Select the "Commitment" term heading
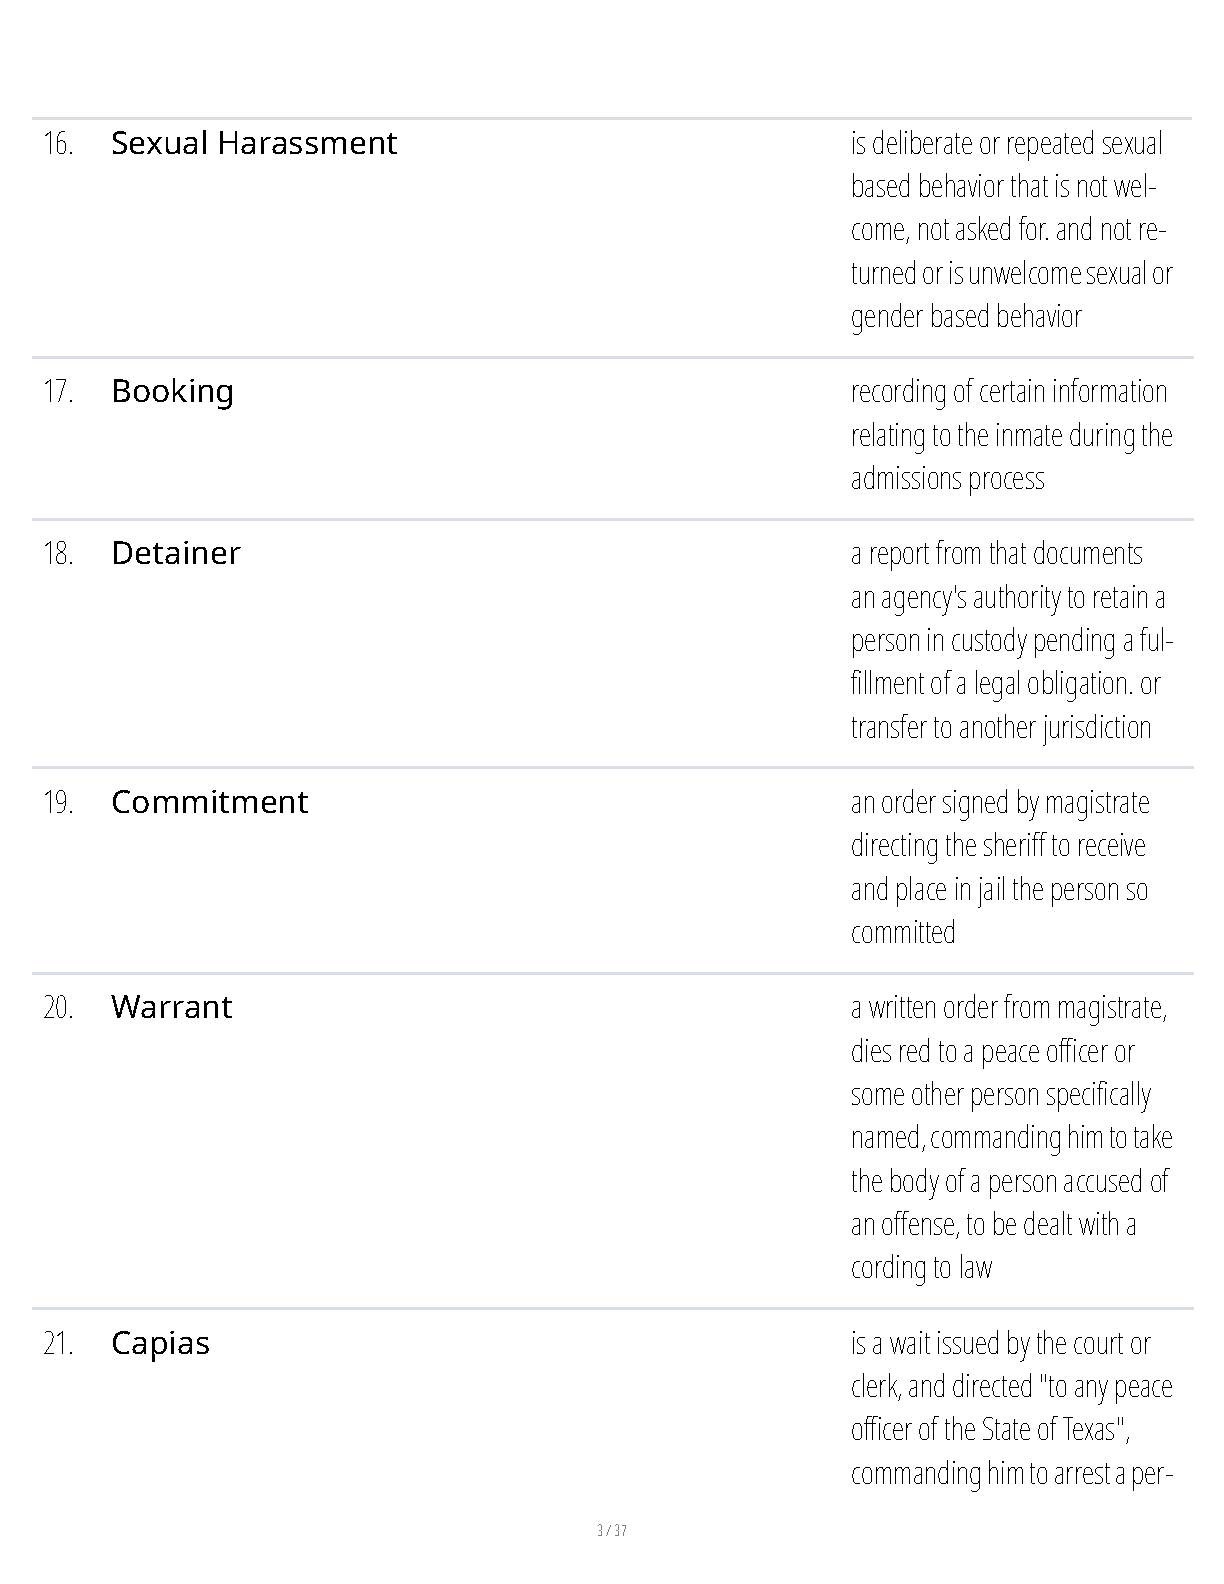Image resolution: width=1224 pixels, height=1584 pixels. [x=209, y=802]
